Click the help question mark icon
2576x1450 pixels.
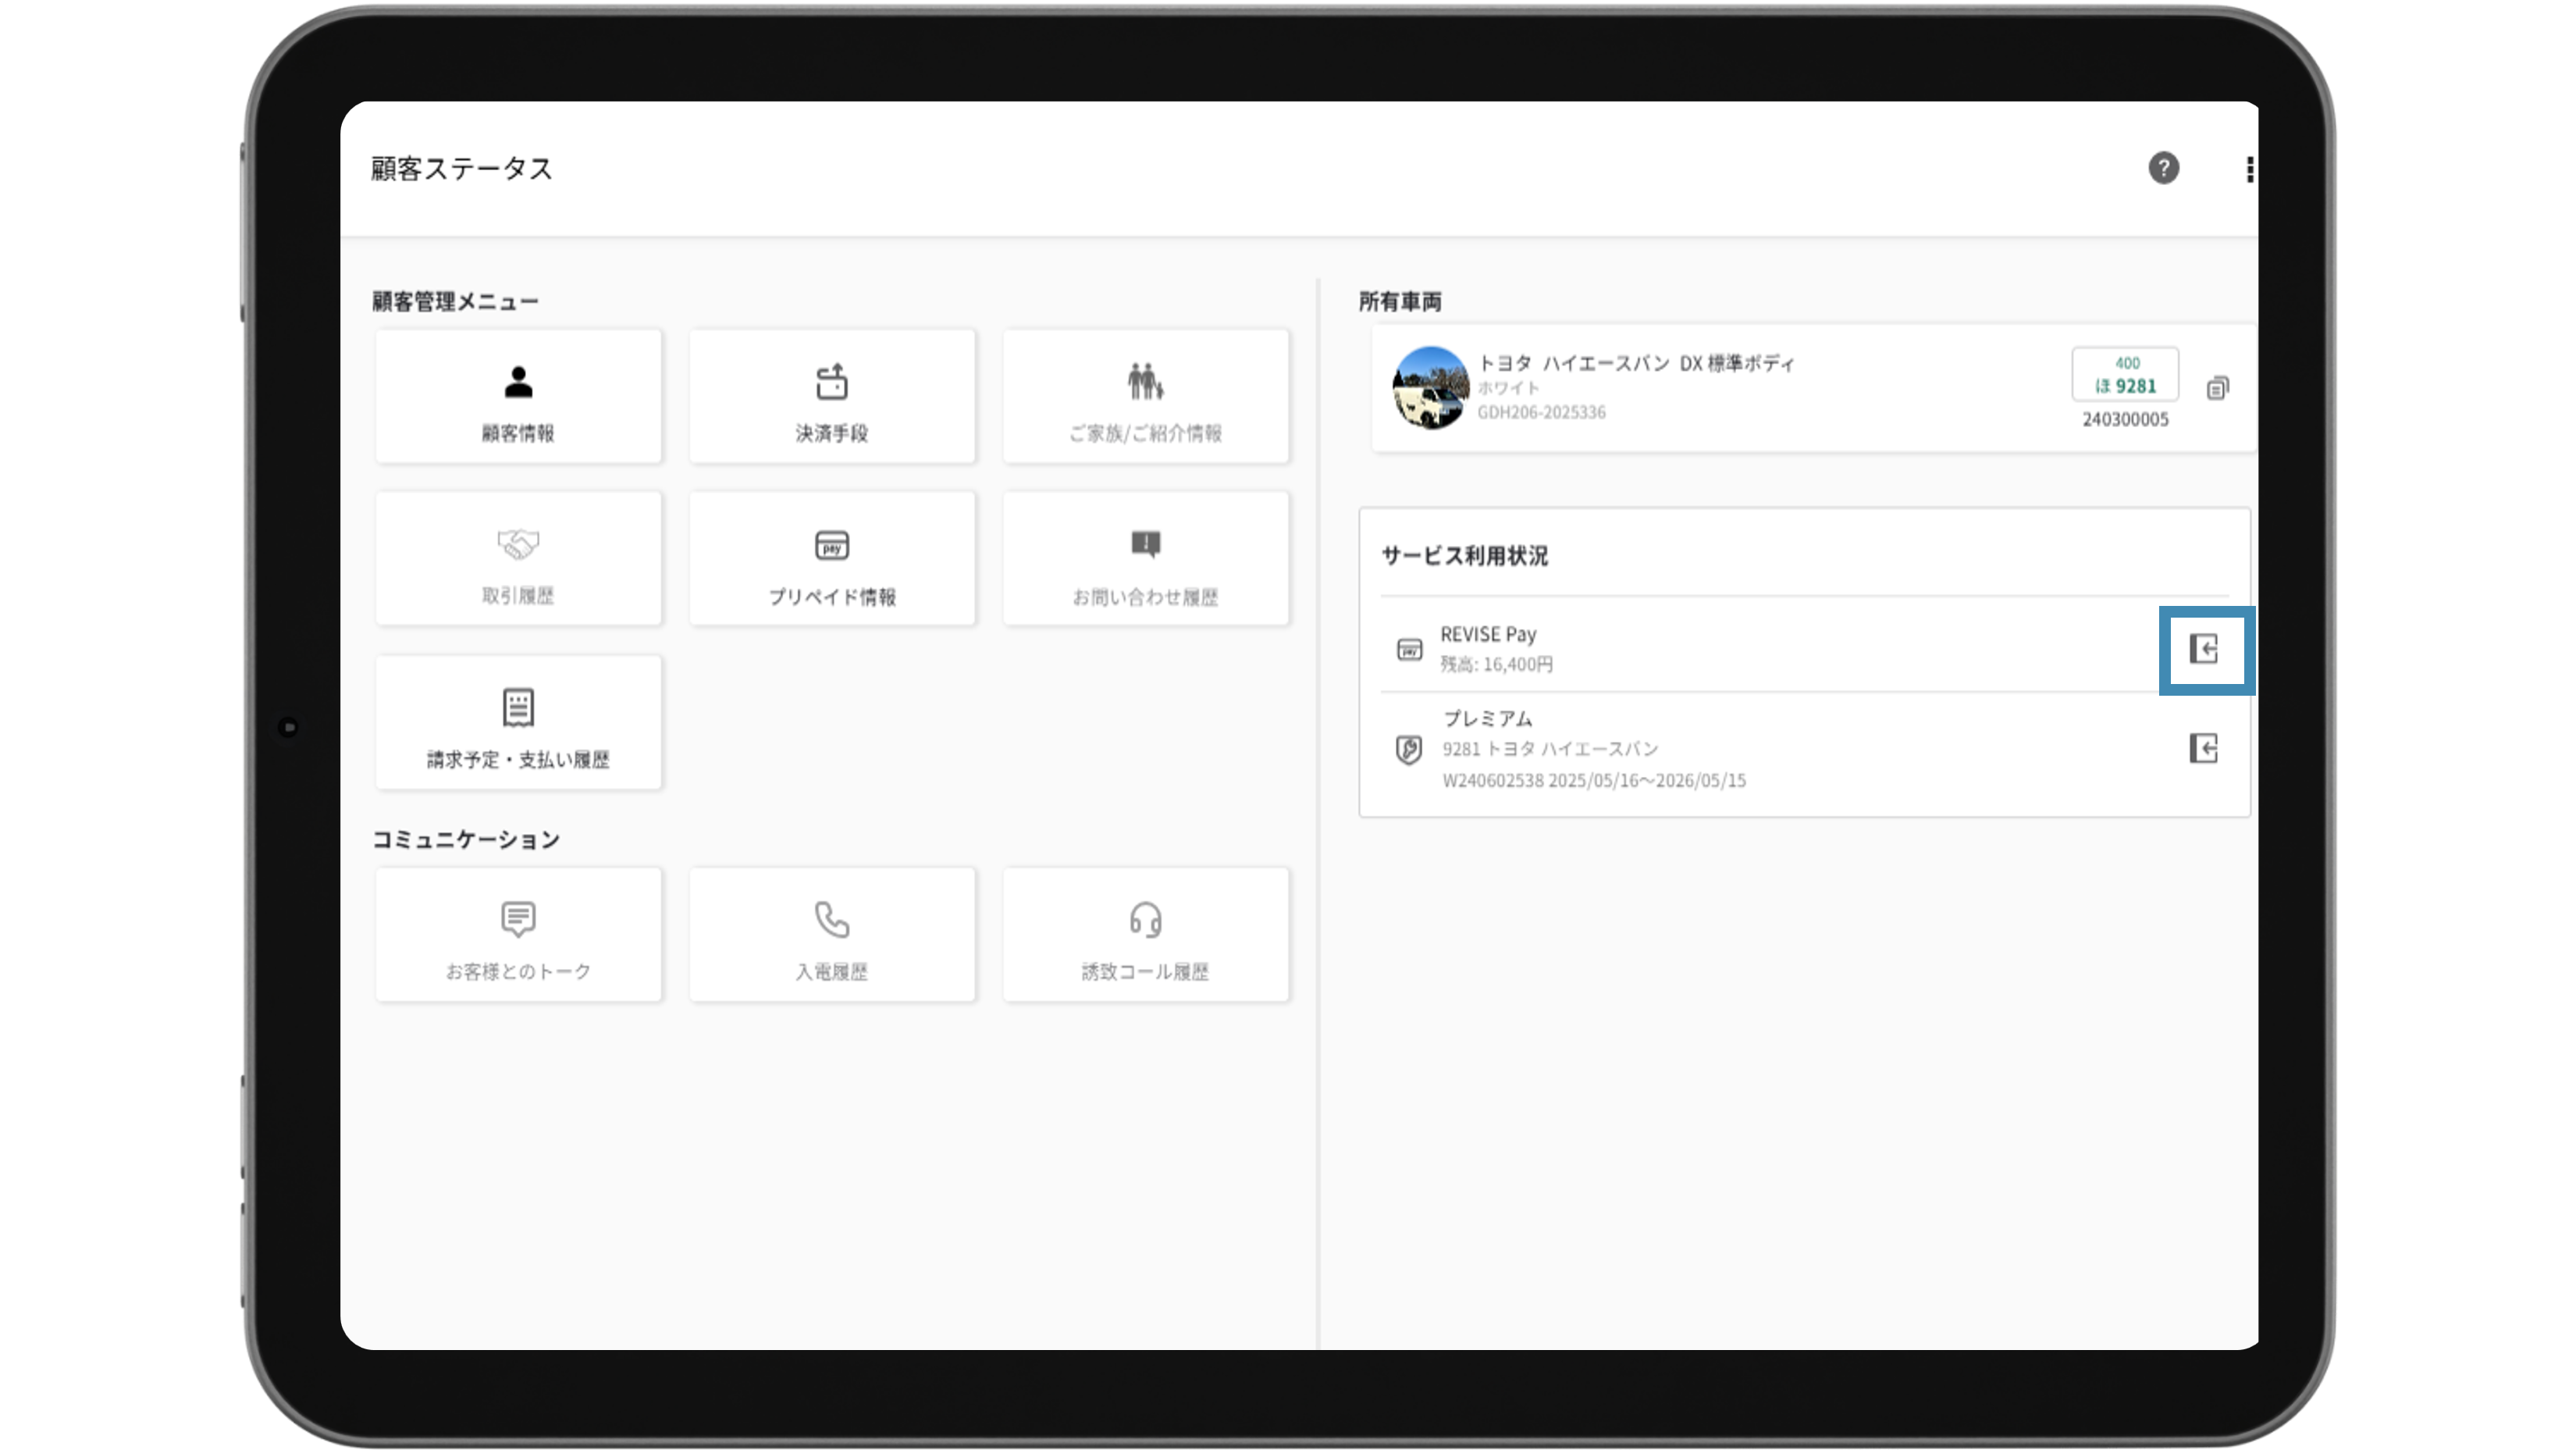2163,168
